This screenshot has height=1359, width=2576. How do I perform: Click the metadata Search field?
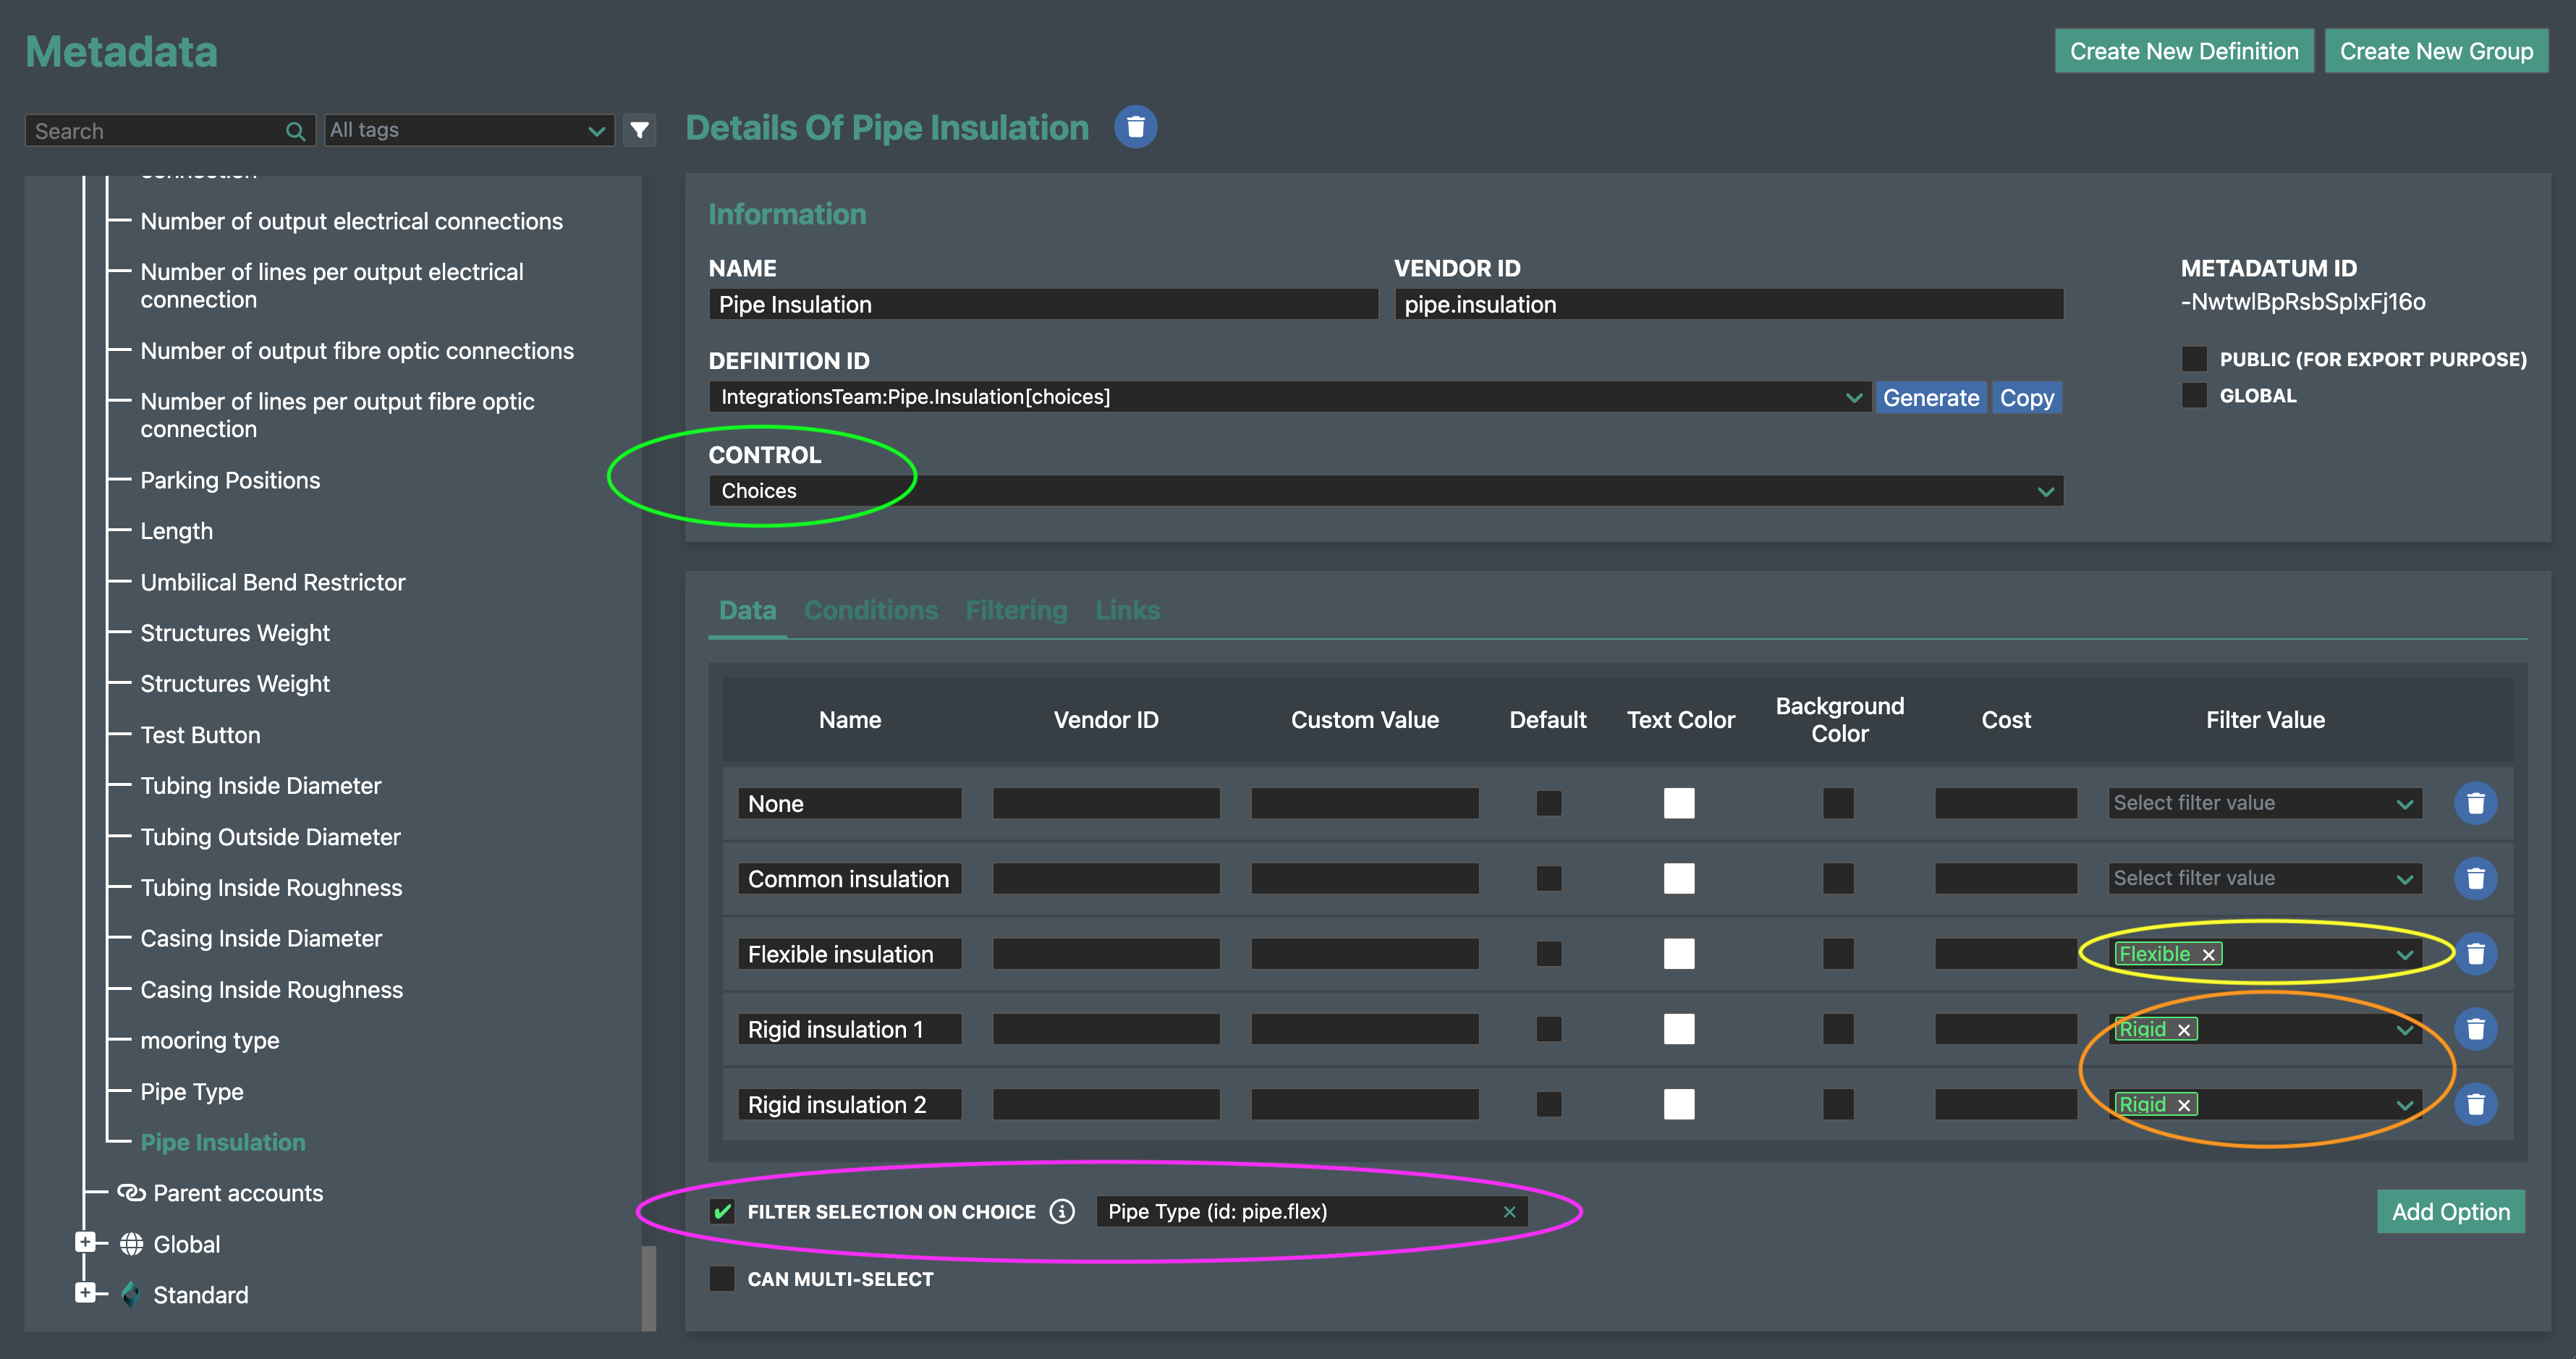point(170,131)
